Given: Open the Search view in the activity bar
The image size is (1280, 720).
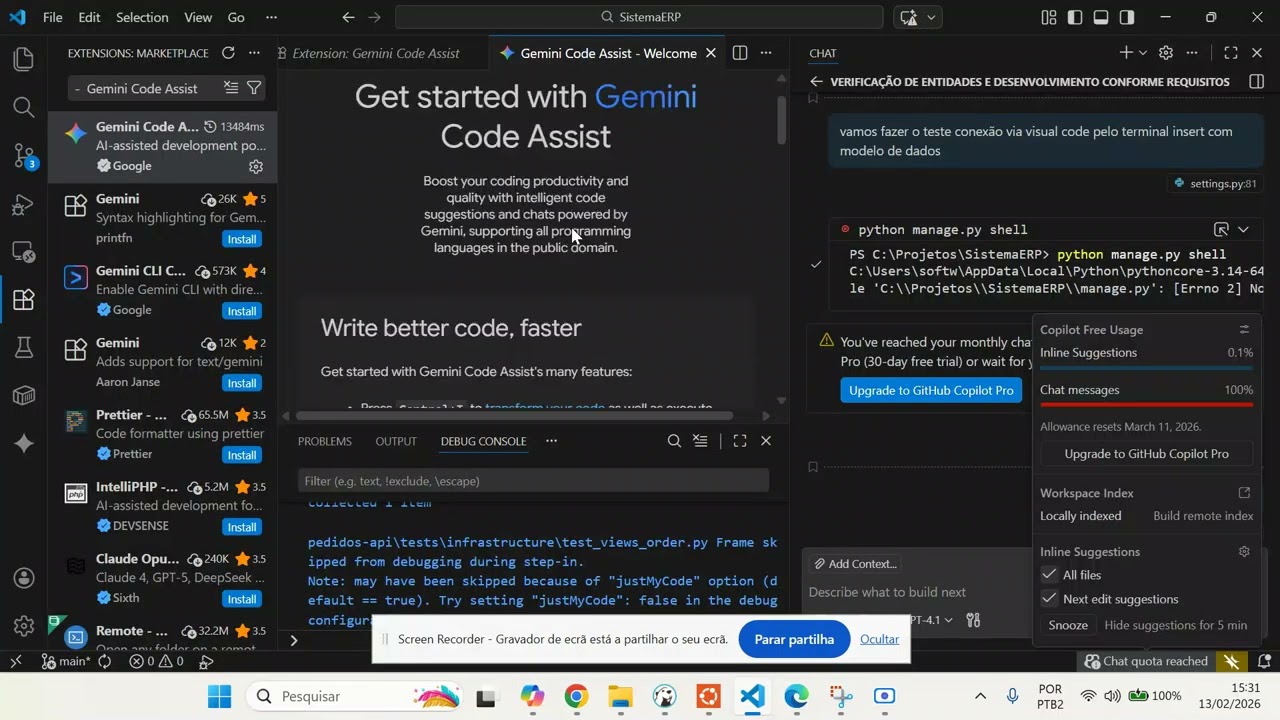Looking at the screenshot, I should tap(23, 107).
